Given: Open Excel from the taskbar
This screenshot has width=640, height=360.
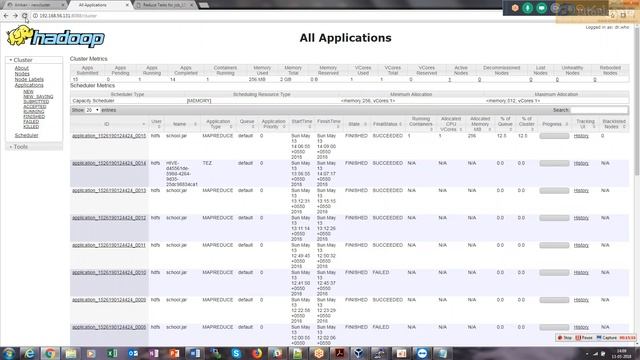Looking at the screenshot, I should point(112,353).
